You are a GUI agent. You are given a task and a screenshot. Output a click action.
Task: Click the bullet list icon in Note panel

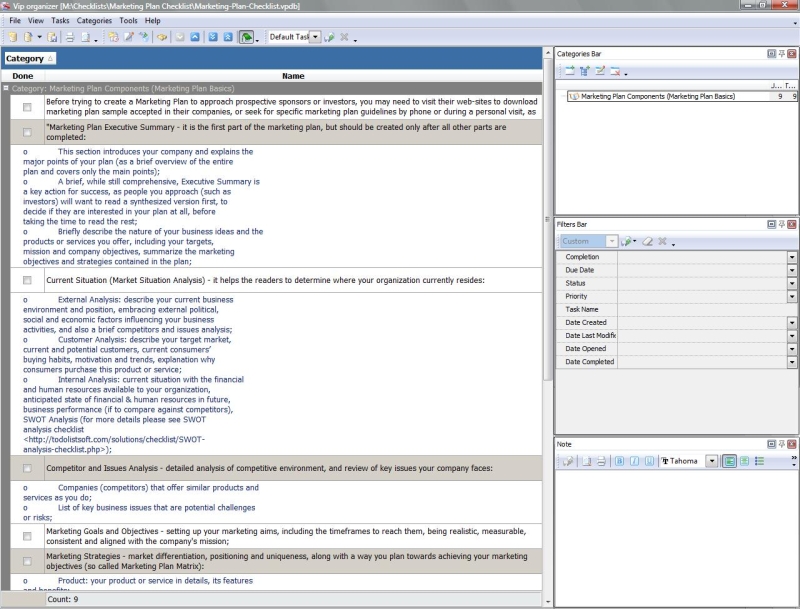coord(759,461)
